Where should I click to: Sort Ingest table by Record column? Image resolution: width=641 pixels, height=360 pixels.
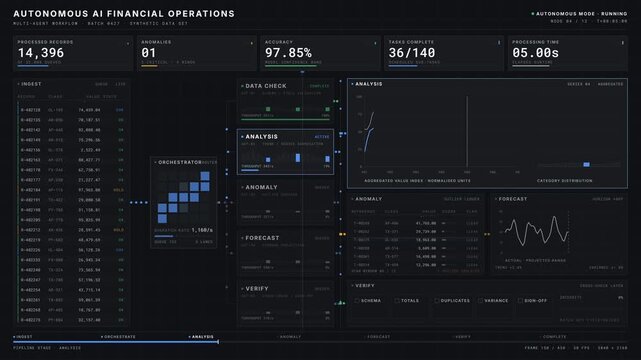tap(27, 97)
